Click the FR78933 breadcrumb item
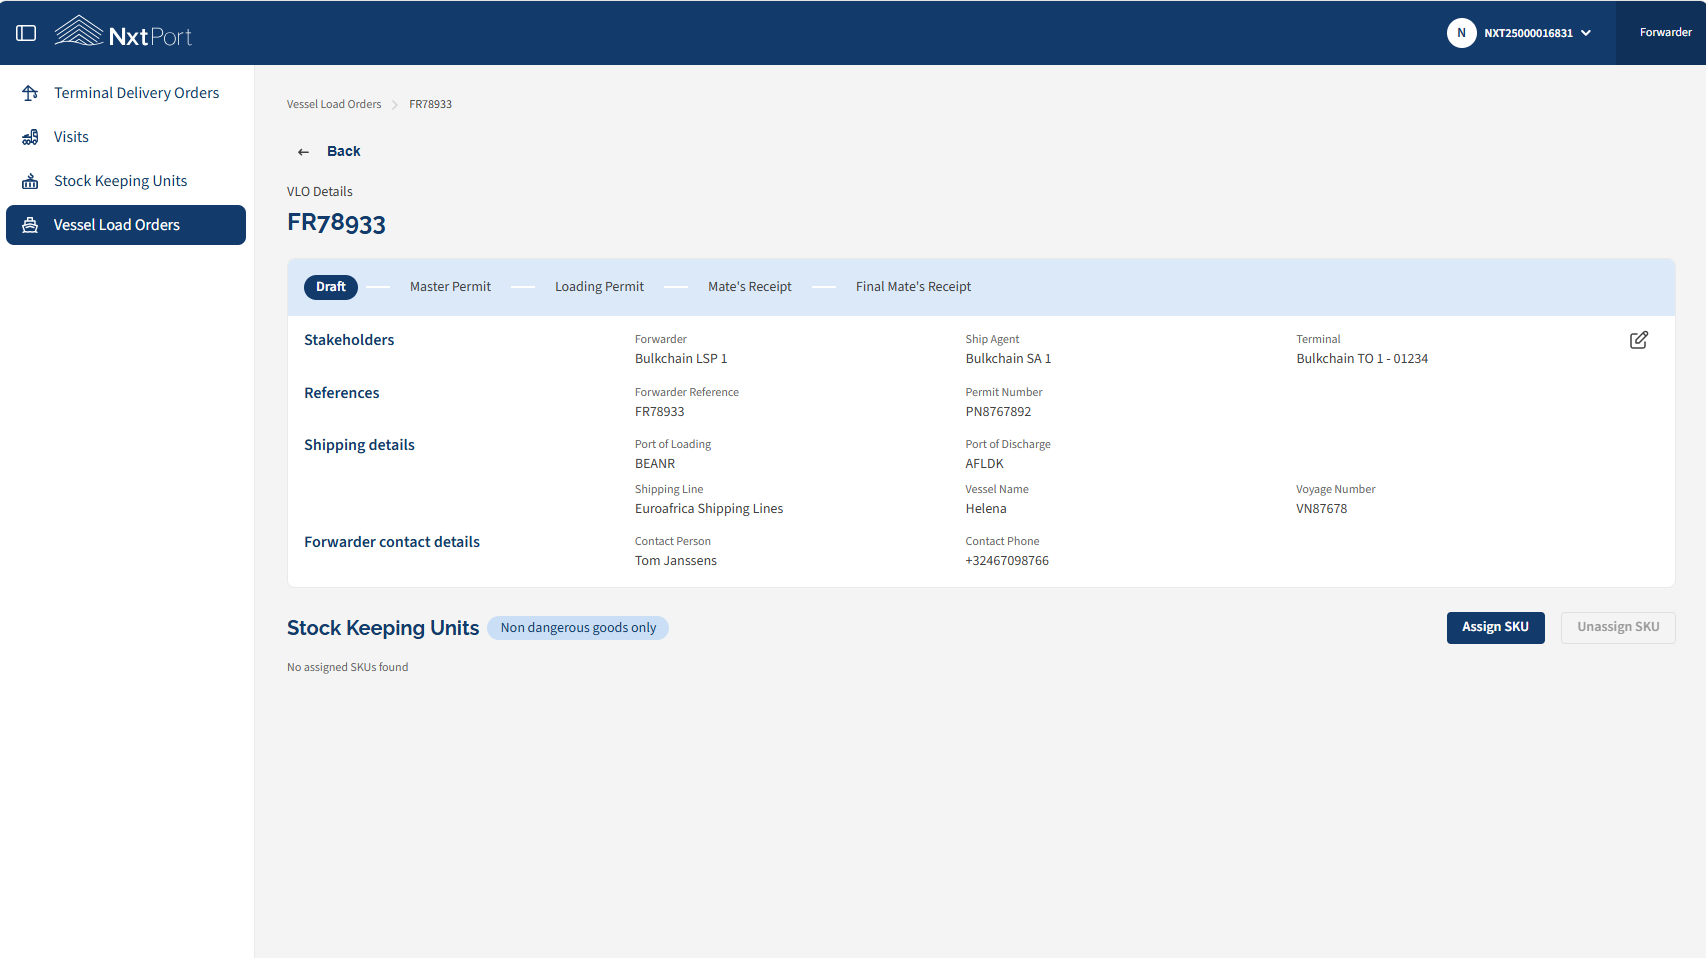Viewport: 1706px width, 958px height. tap(430, 104)
